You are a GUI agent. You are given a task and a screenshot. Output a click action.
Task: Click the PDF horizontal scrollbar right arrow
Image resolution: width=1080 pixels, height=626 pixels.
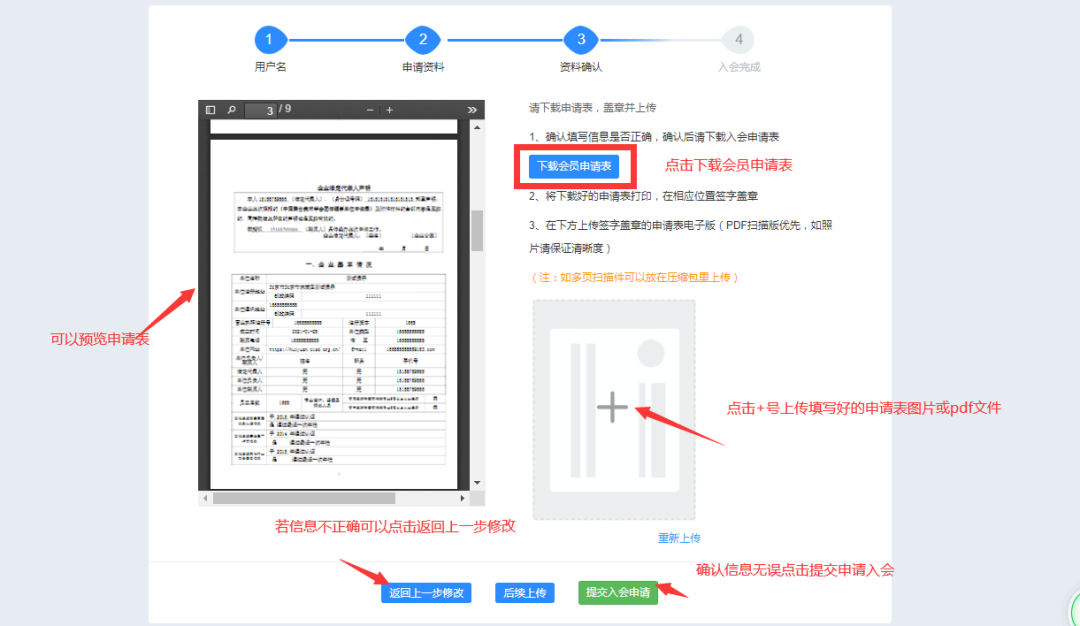(462, 498)
